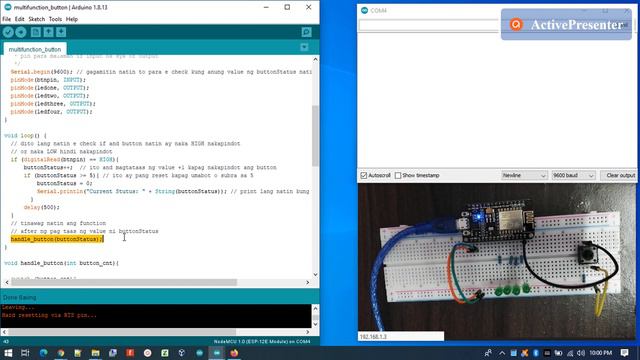Open the Sketch menu
Viewport: 640px width, 360px height.
[x=37, y=19]
